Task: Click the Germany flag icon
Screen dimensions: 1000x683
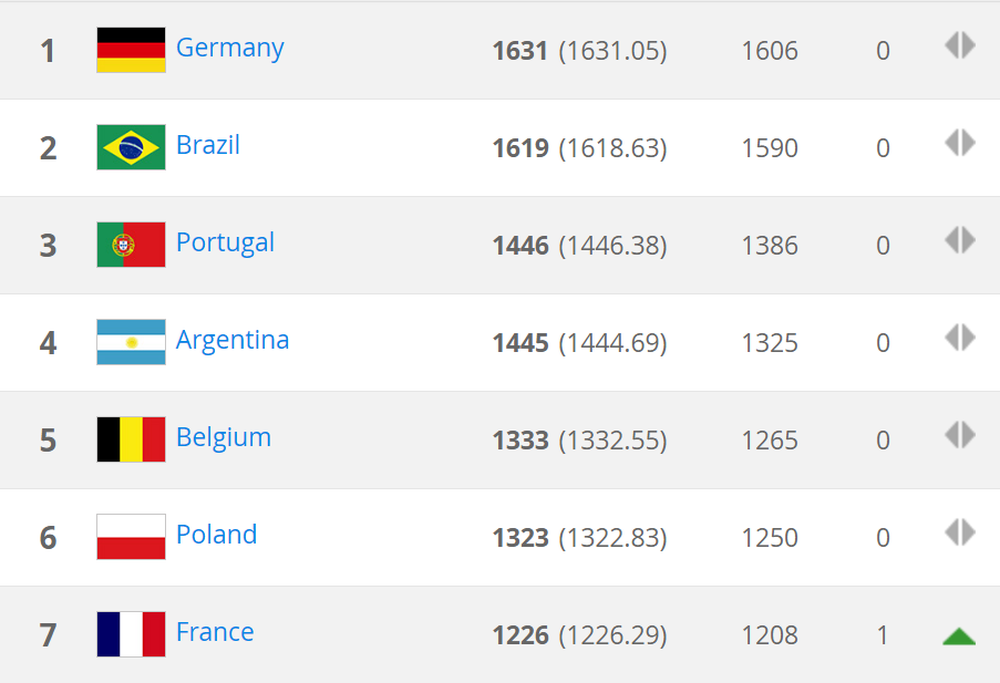Action: point(131,50)
